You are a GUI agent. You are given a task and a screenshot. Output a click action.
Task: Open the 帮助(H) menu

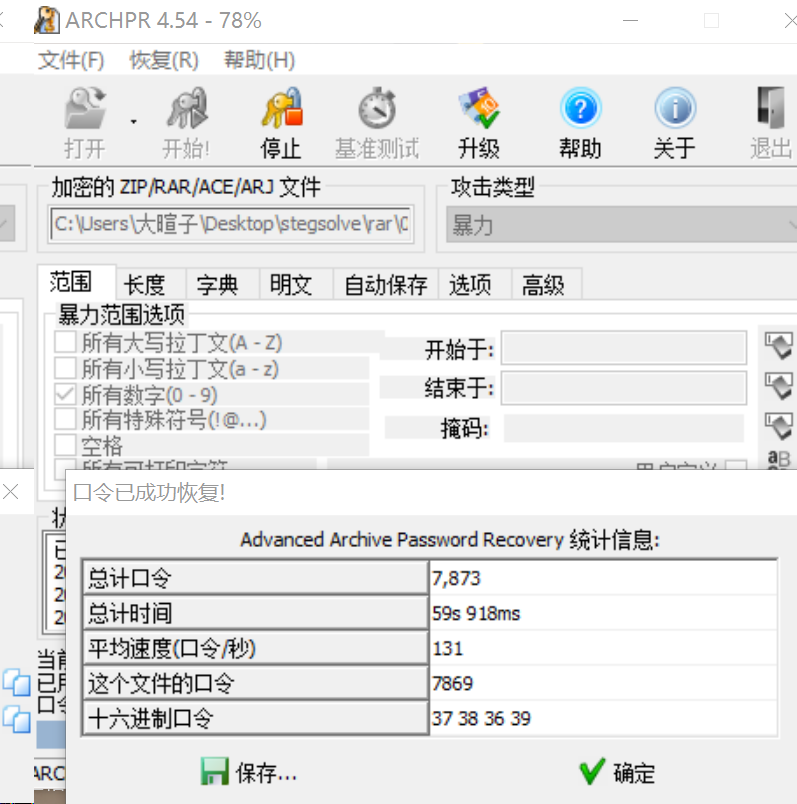260,60
